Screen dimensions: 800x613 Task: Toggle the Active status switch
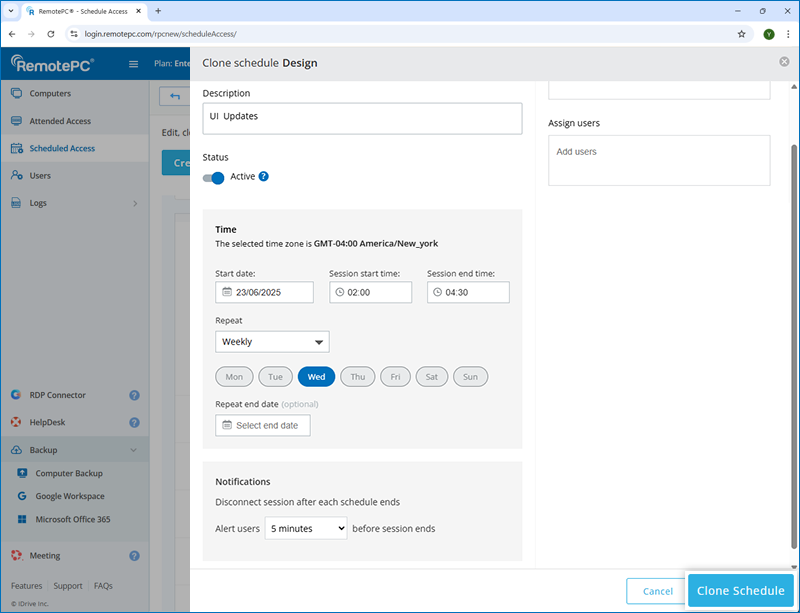click(x=214, y=177)
